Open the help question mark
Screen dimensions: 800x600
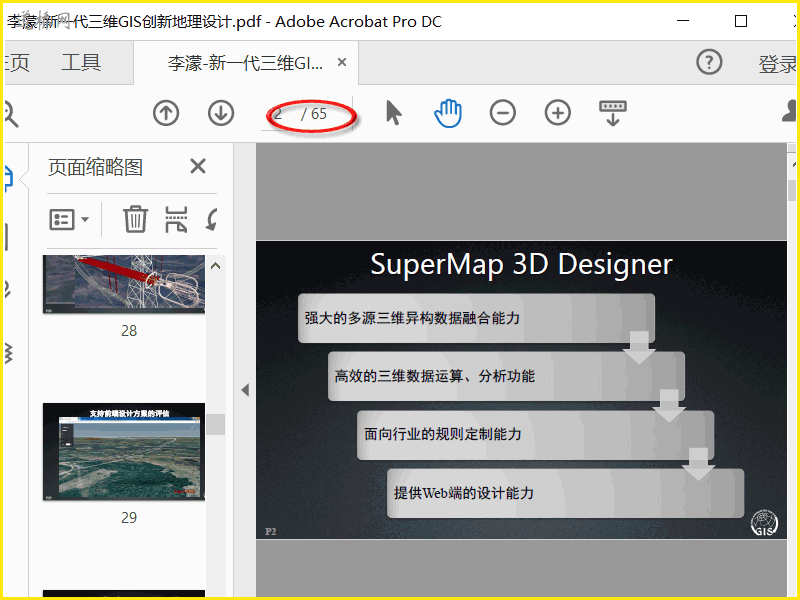tap(709, 63)
